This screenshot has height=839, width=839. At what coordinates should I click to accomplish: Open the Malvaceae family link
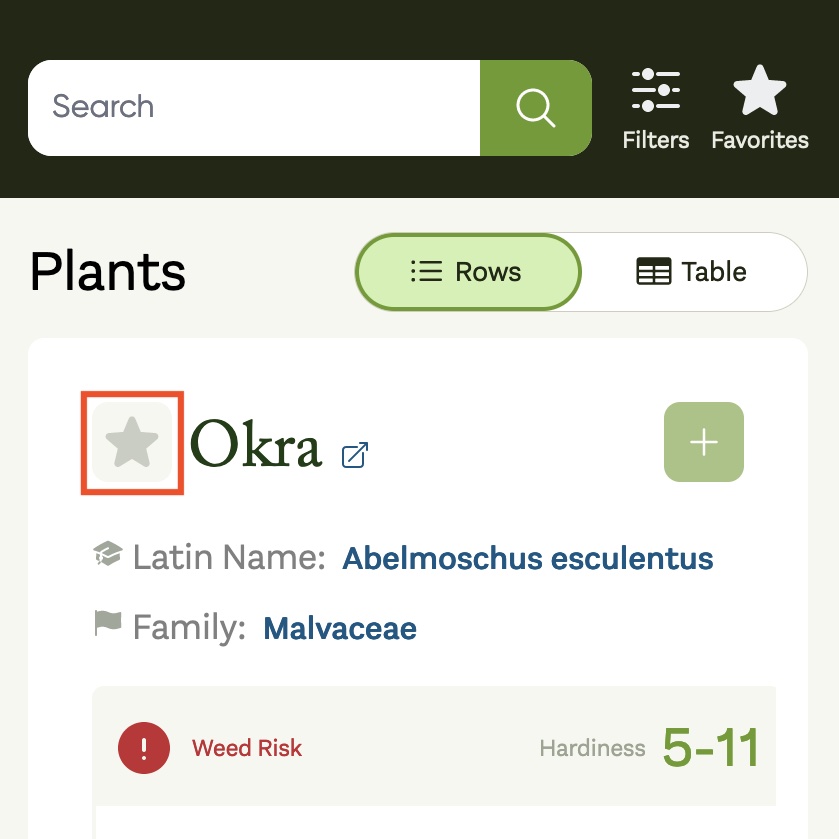340,628
